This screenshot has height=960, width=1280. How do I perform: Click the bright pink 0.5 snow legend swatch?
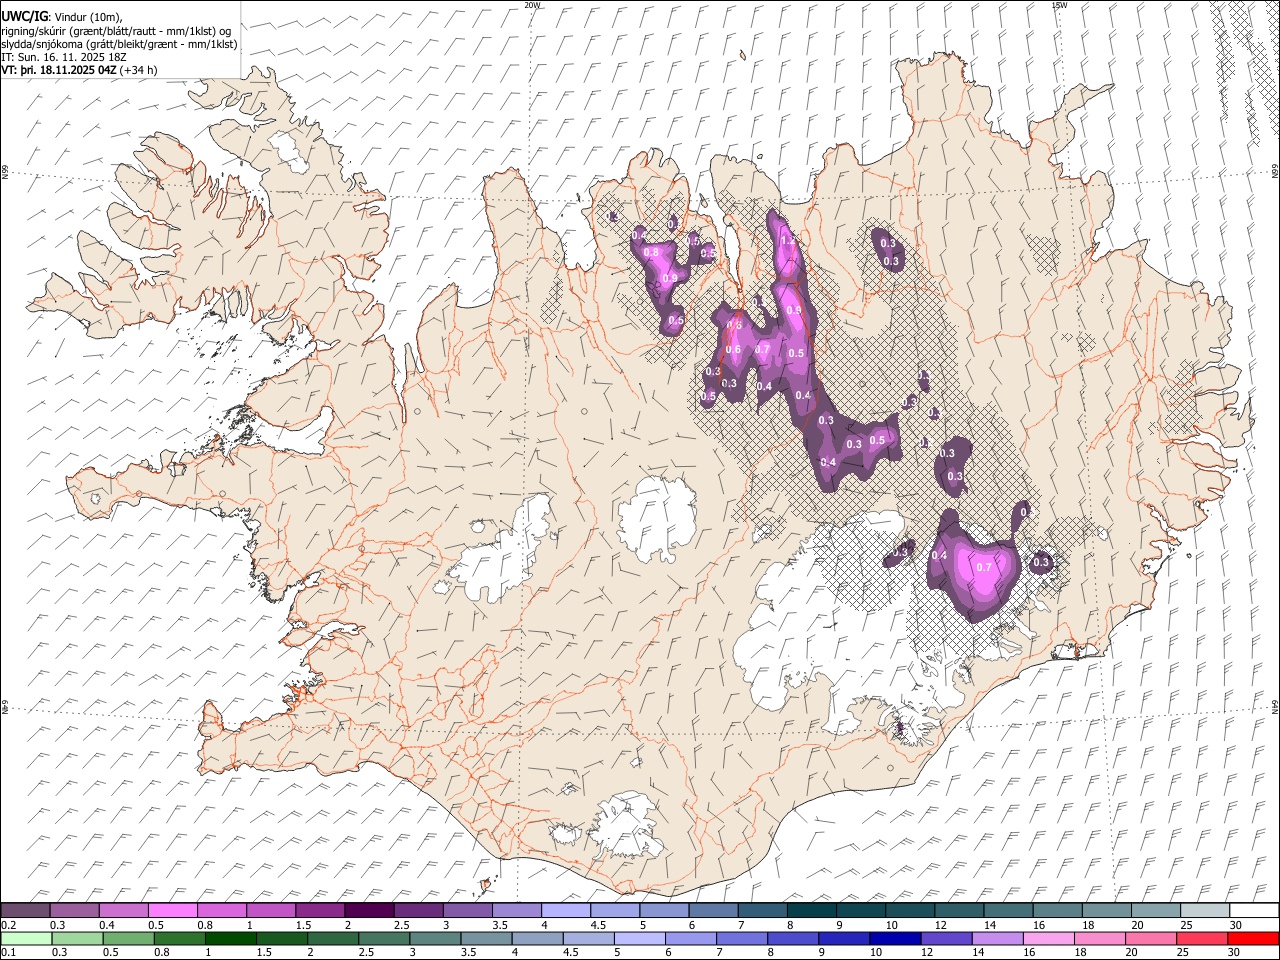(x=172, y=910)
